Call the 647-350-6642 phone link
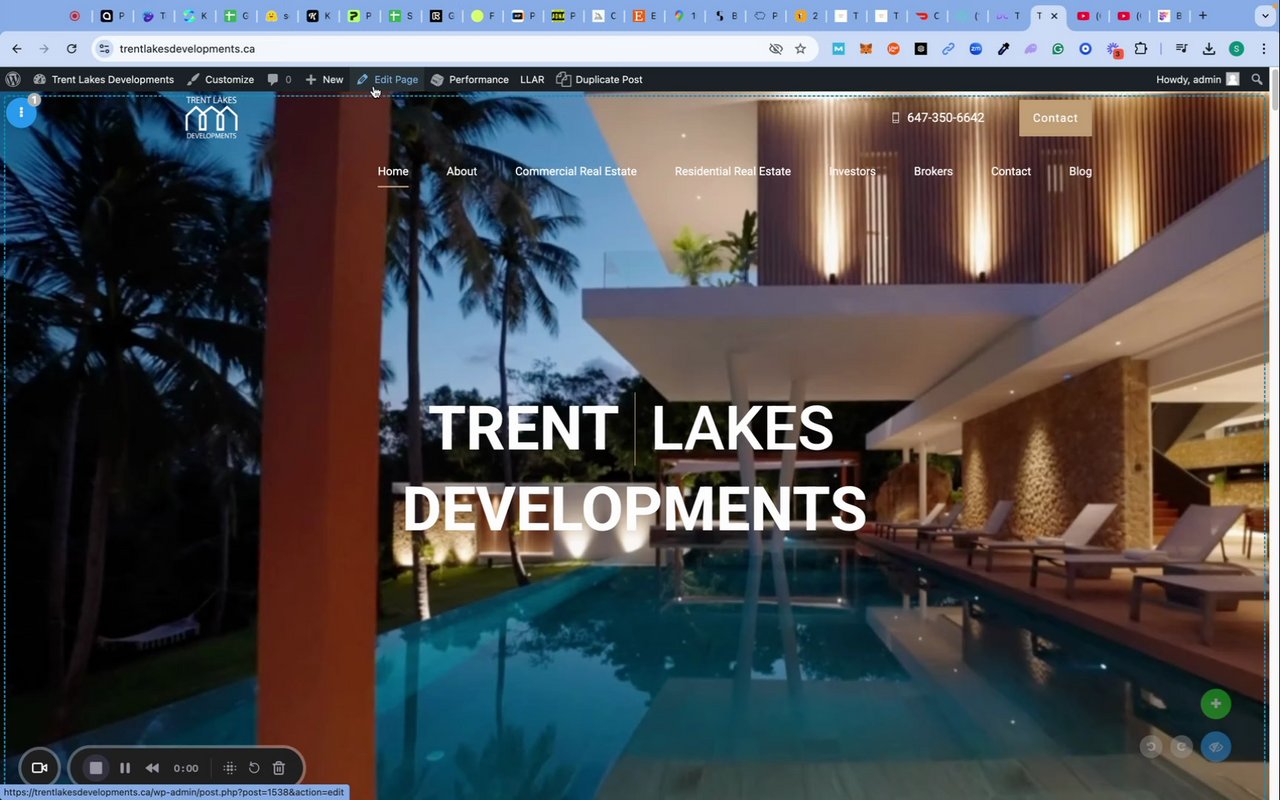This screenshot has width=1280, height=800. [x=938, y=118]
